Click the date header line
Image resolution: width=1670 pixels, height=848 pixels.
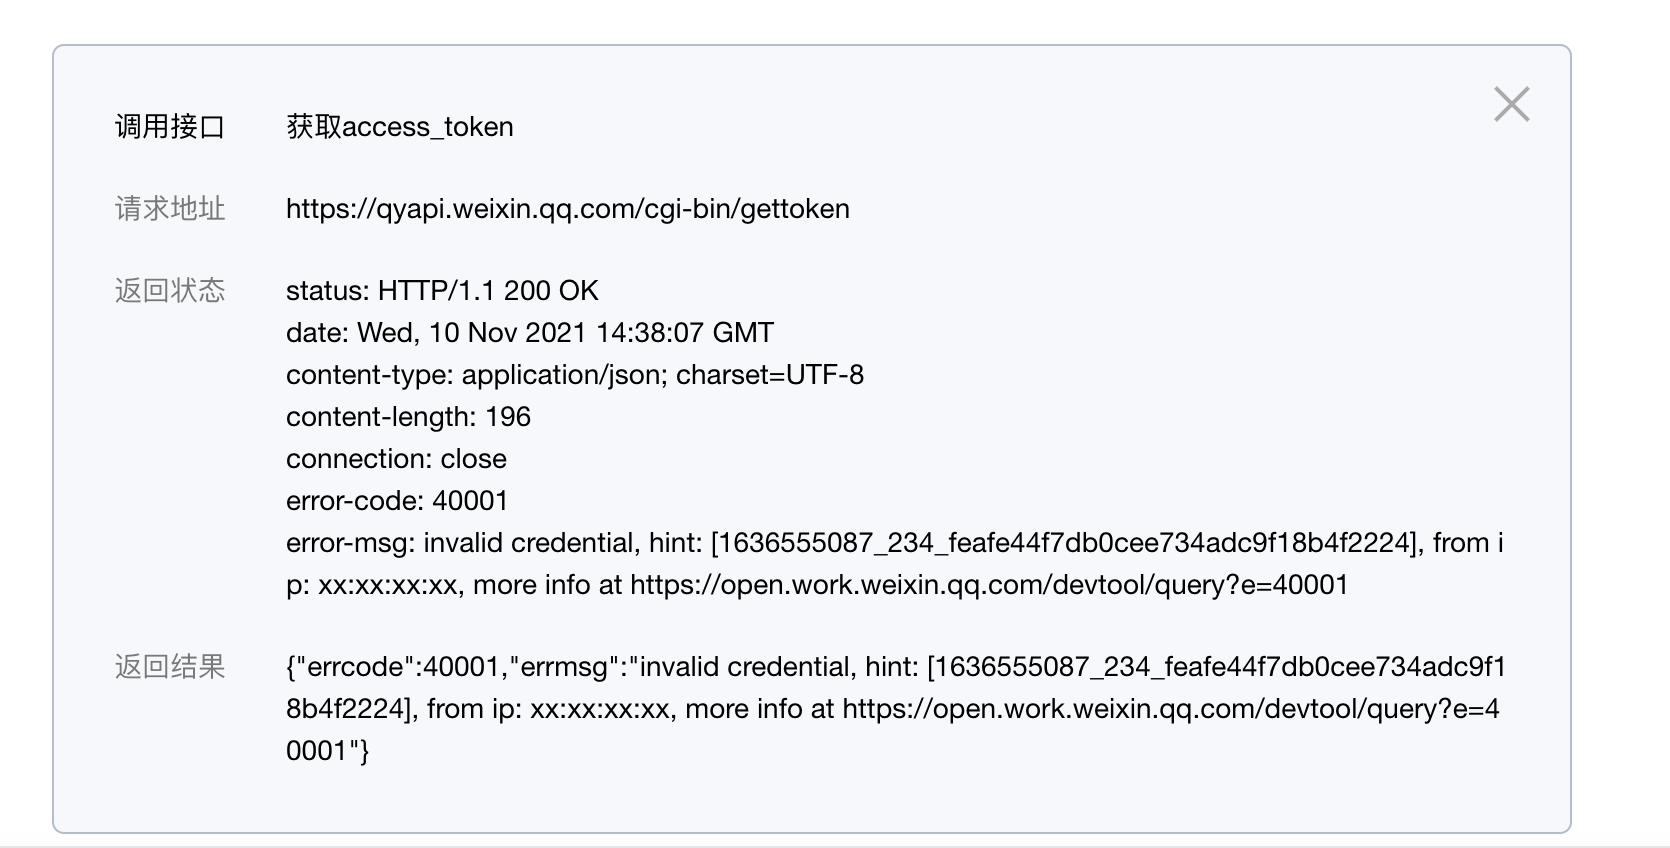[x=530, y=333]
